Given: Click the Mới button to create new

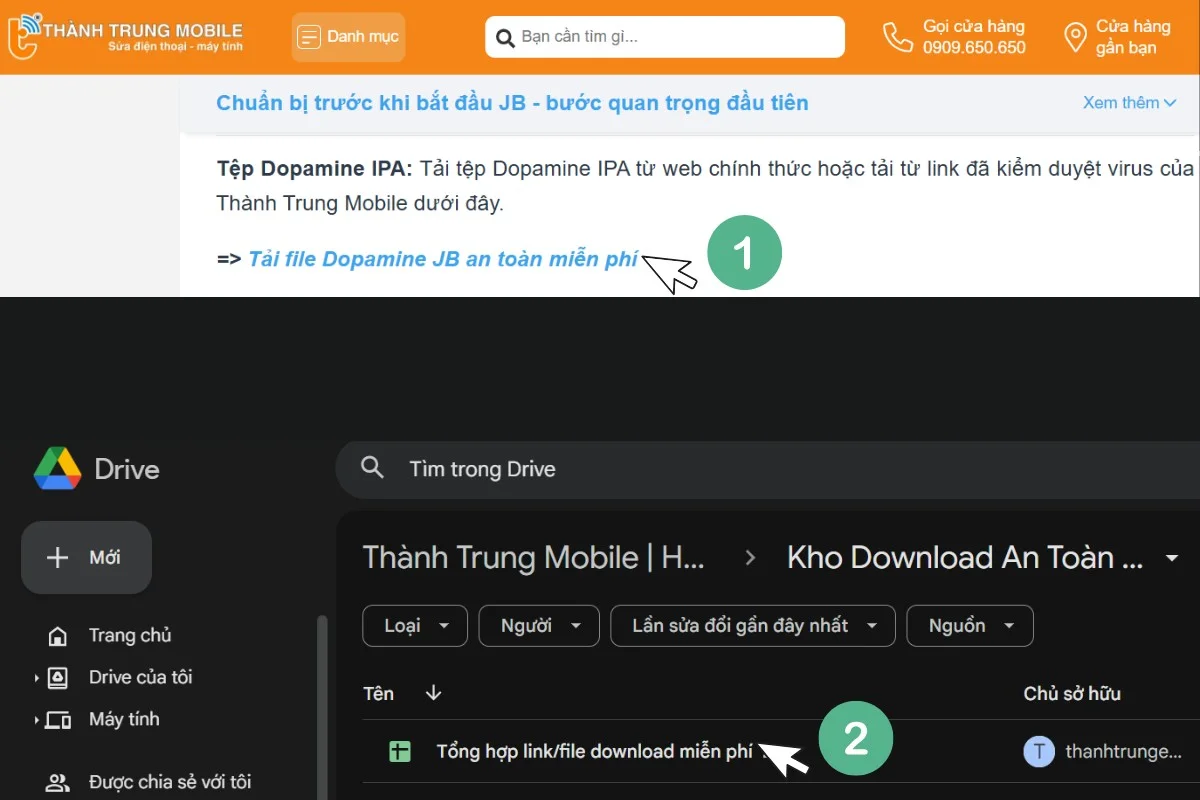Looking at the screenshot, I should point(86,557).
